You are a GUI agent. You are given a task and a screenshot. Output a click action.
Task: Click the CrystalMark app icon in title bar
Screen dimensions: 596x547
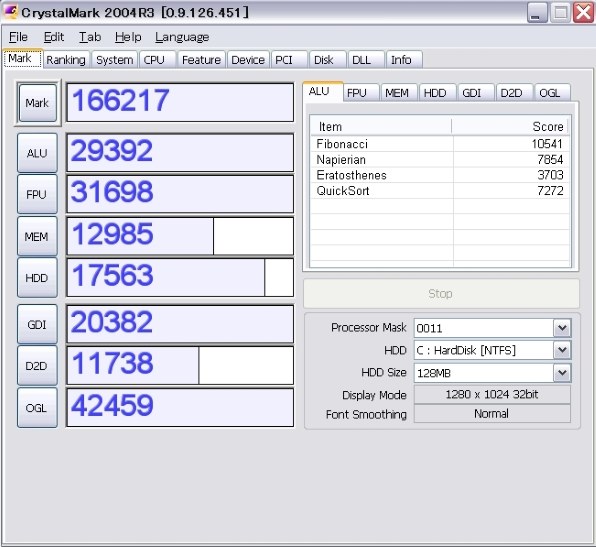[x=10, y=12]
